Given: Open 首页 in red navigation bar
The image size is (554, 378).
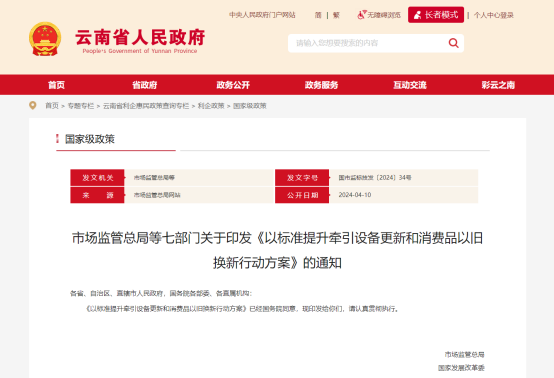Looking at the screenshot, I should click(57, 85).
